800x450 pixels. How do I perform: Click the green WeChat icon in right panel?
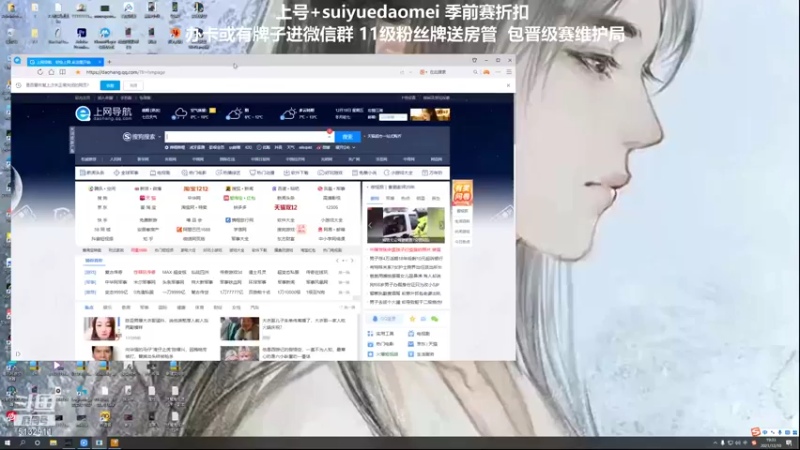[435, 319]
